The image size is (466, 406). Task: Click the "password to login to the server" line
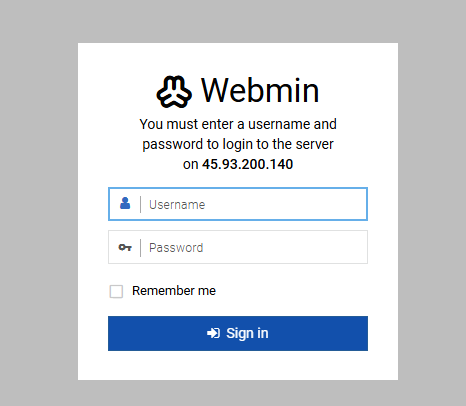point(238,144)
